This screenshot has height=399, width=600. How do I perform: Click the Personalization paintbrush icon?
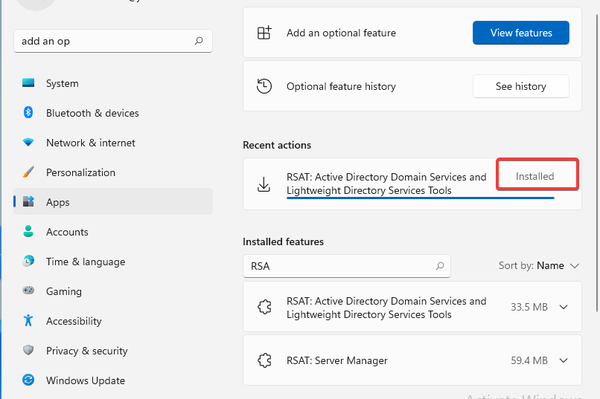[x=28, y=172]
